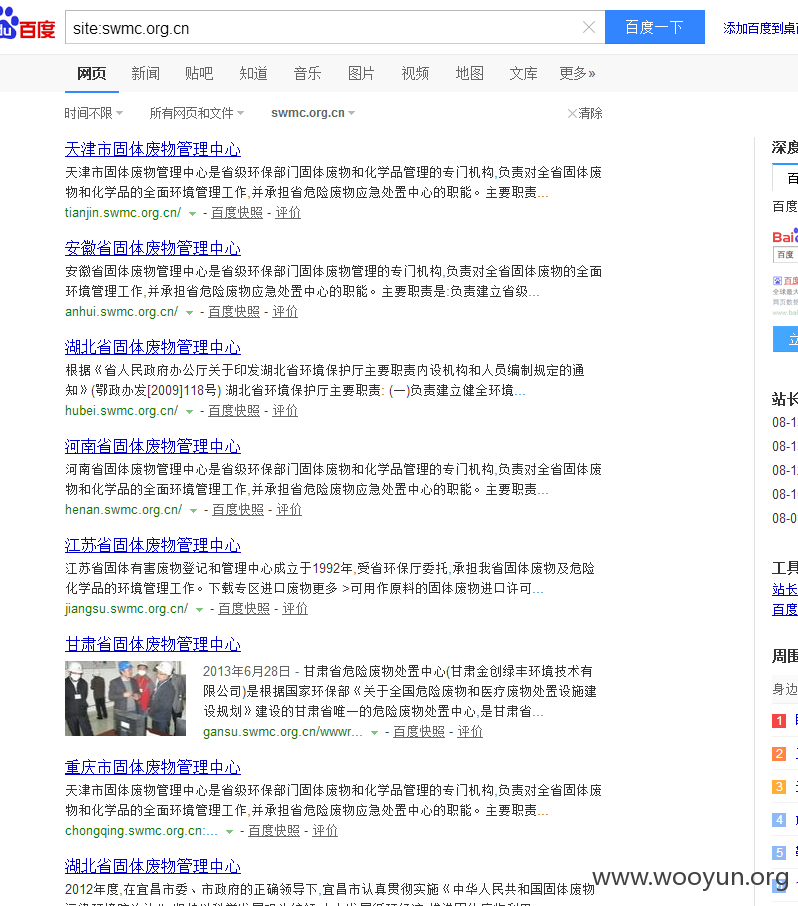This screenshot has width=798, height=906.
Task: Switch to the 新闻 tab
Action: click(146, 73)
